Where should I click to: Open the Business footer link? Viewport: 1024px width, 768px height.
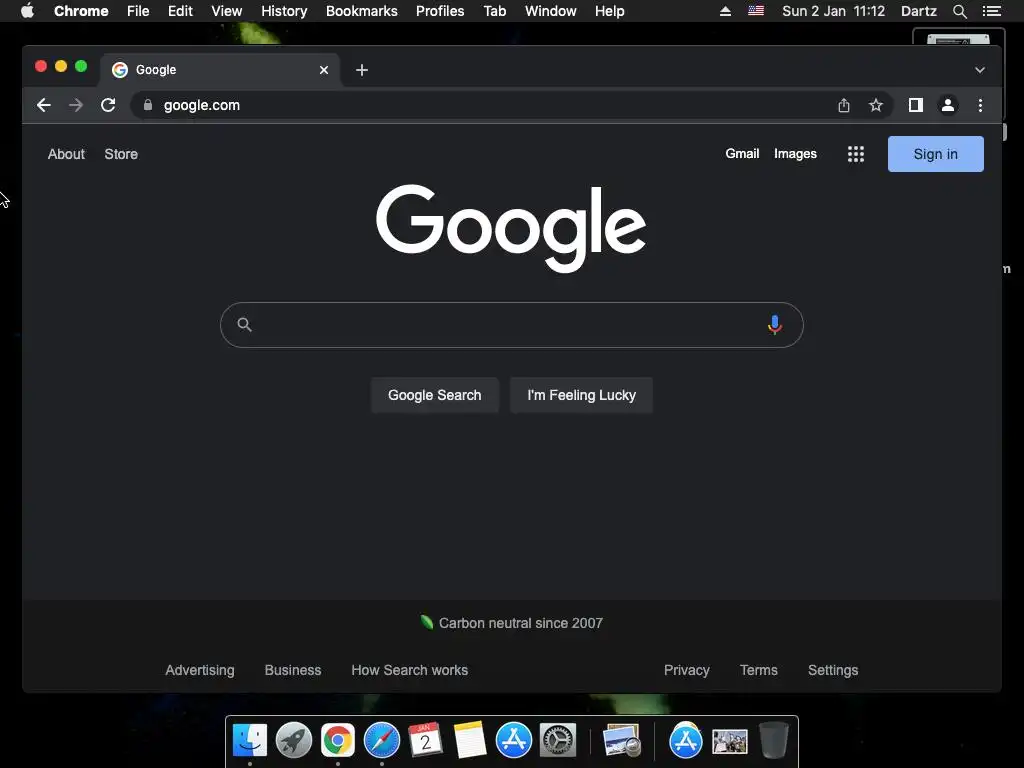(293, 670)
